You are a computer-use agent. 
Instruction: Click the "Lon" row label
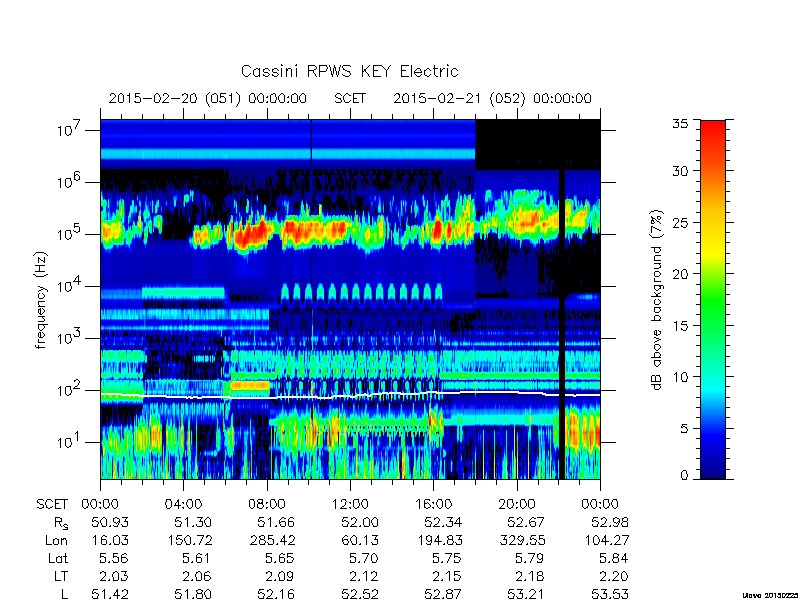click(56, 540)
